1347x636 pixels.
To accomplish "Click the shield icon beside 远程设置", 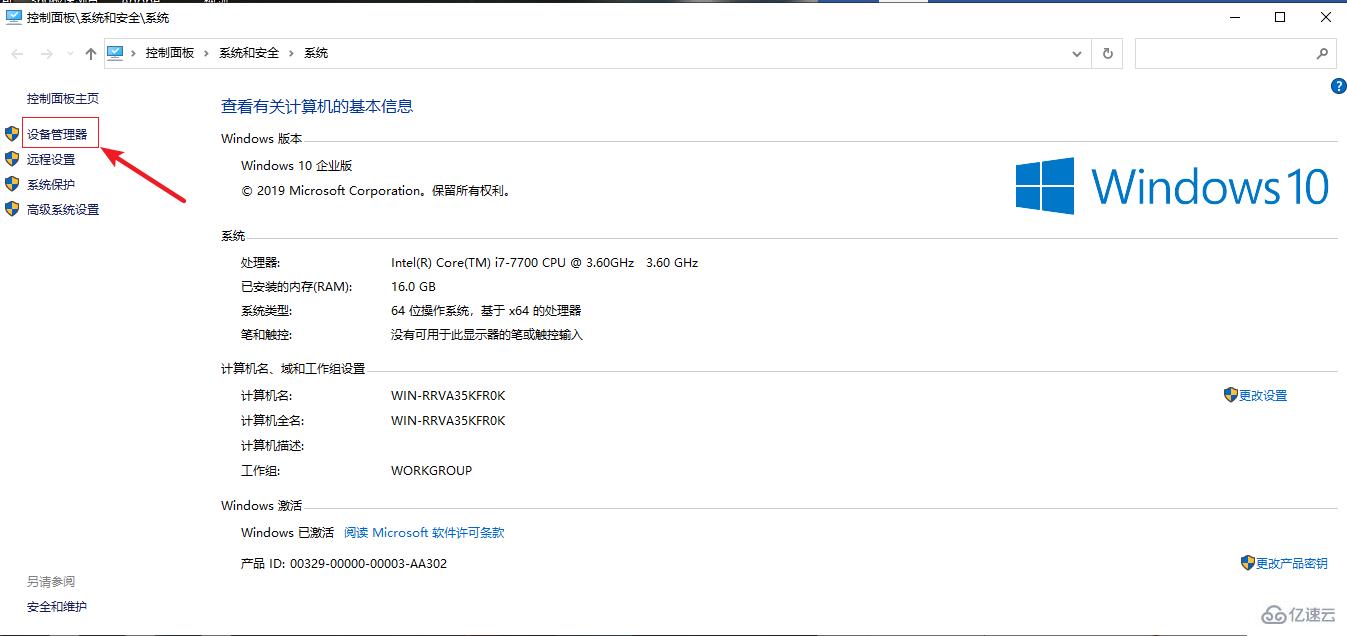I will pos(12,159).
